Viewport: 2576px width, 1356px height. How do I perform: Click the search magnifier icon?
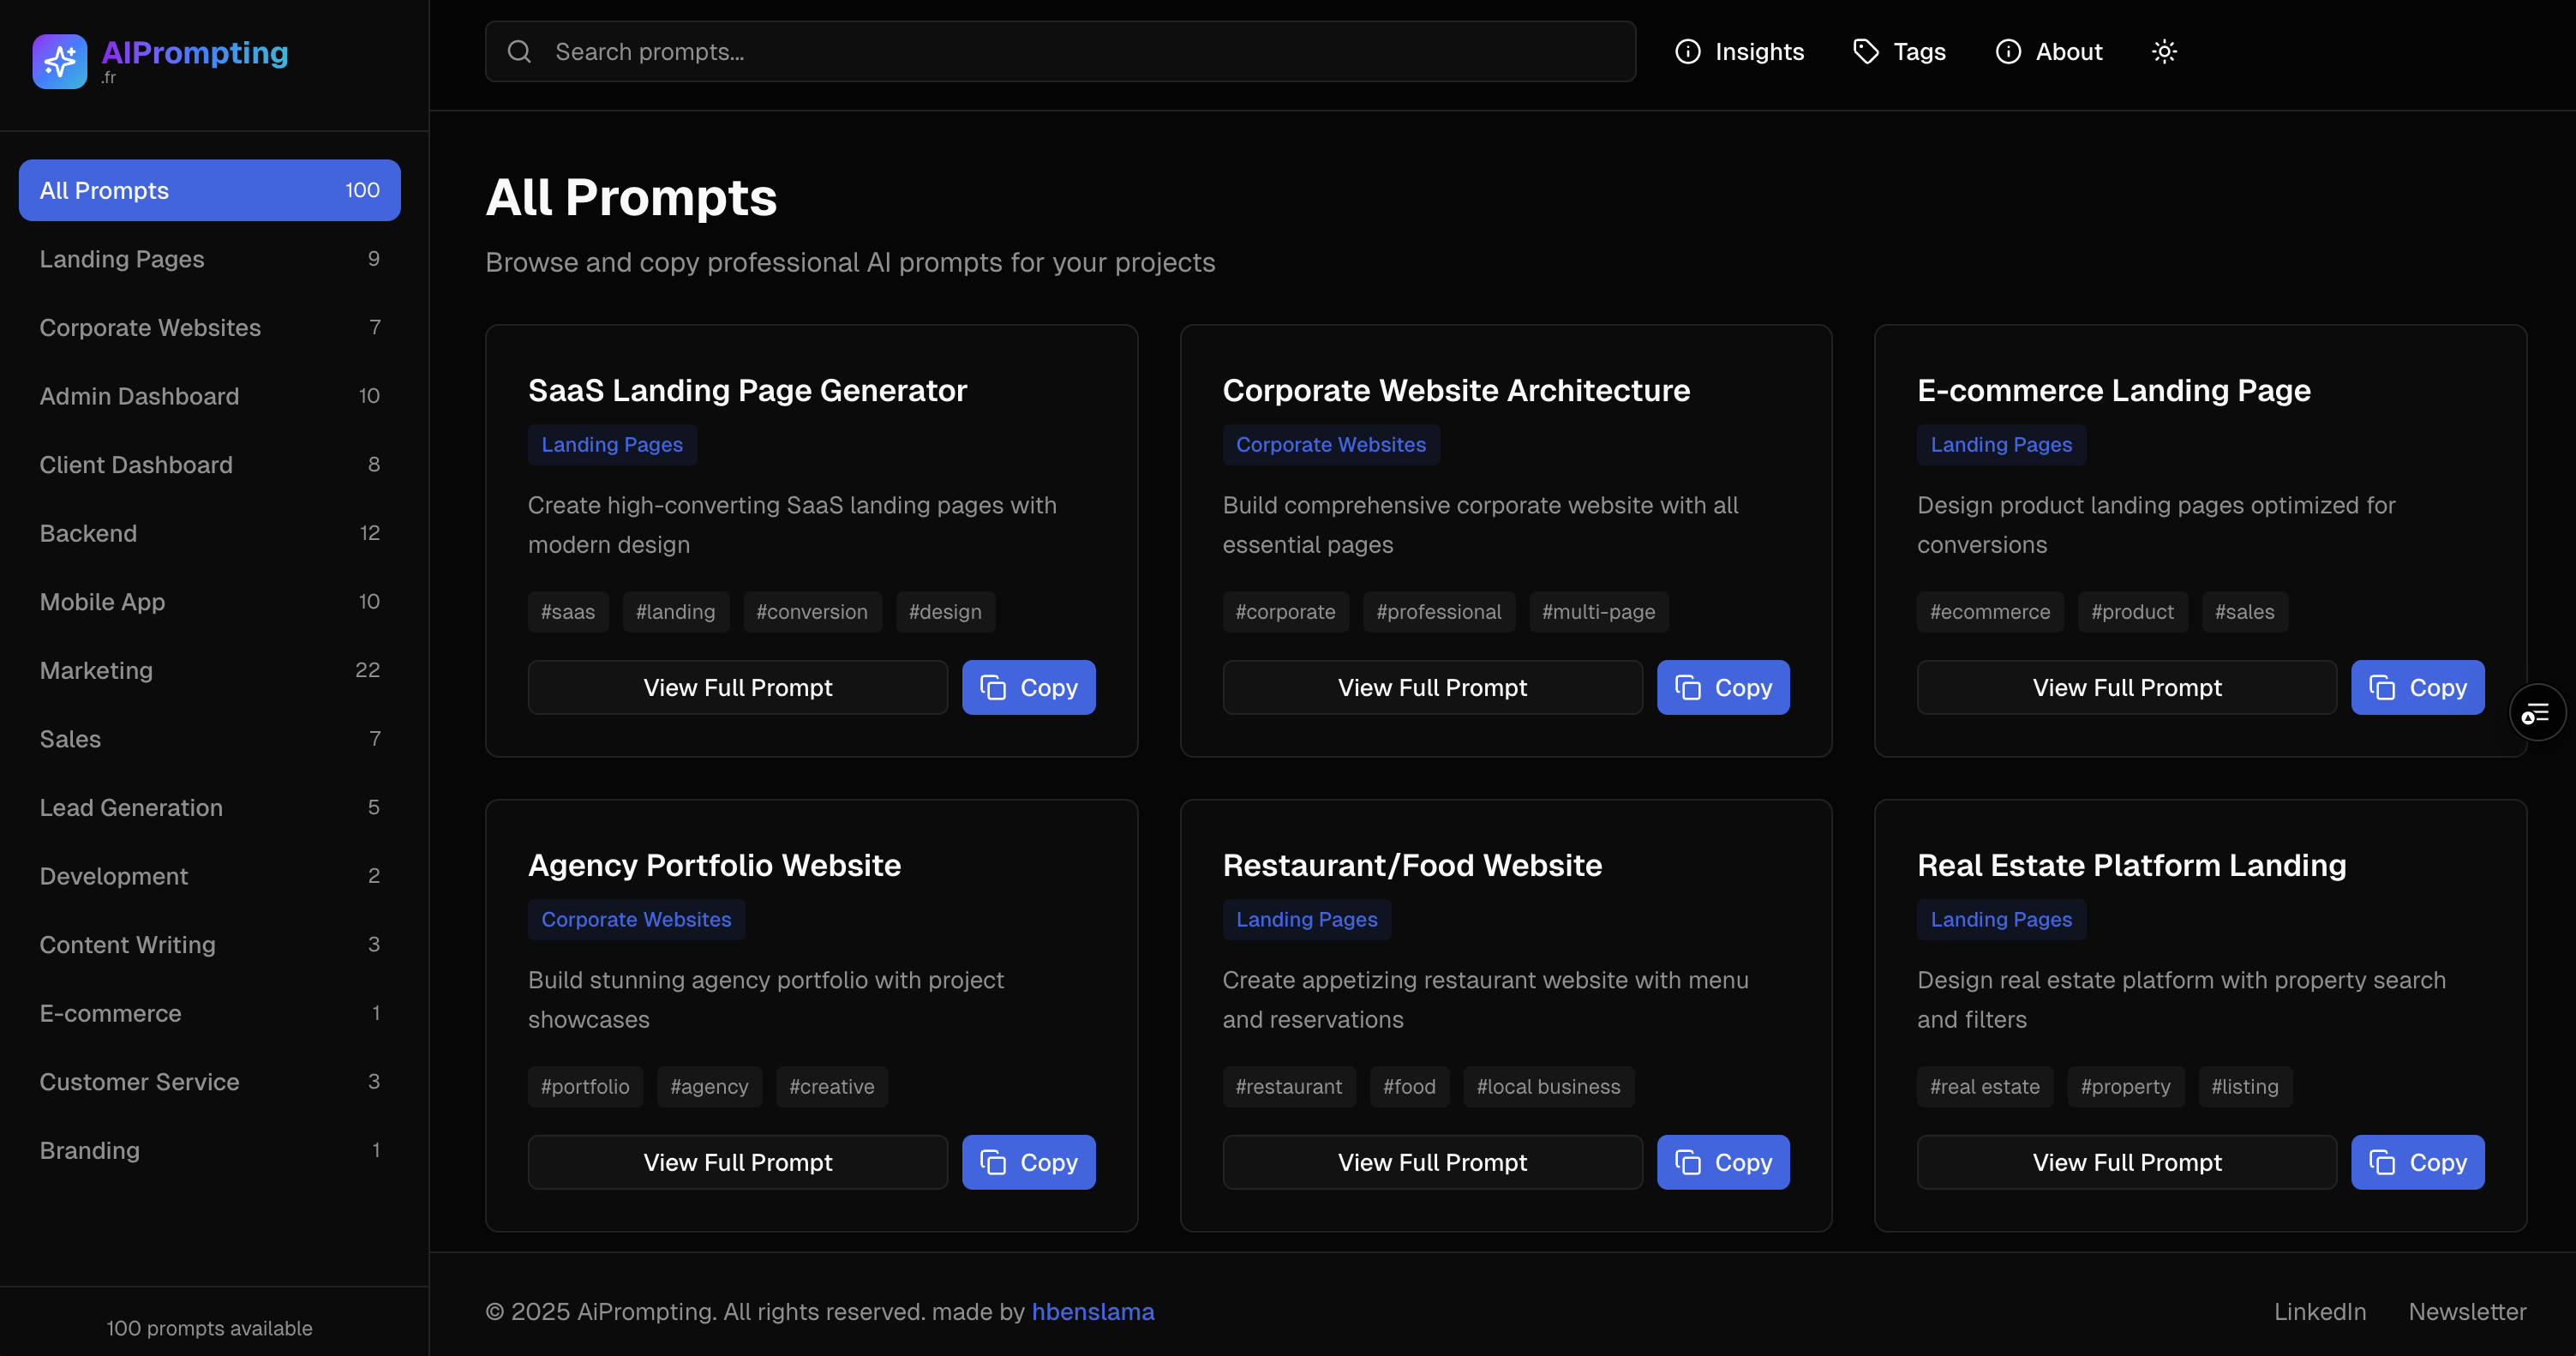click(x=519, y=52)
